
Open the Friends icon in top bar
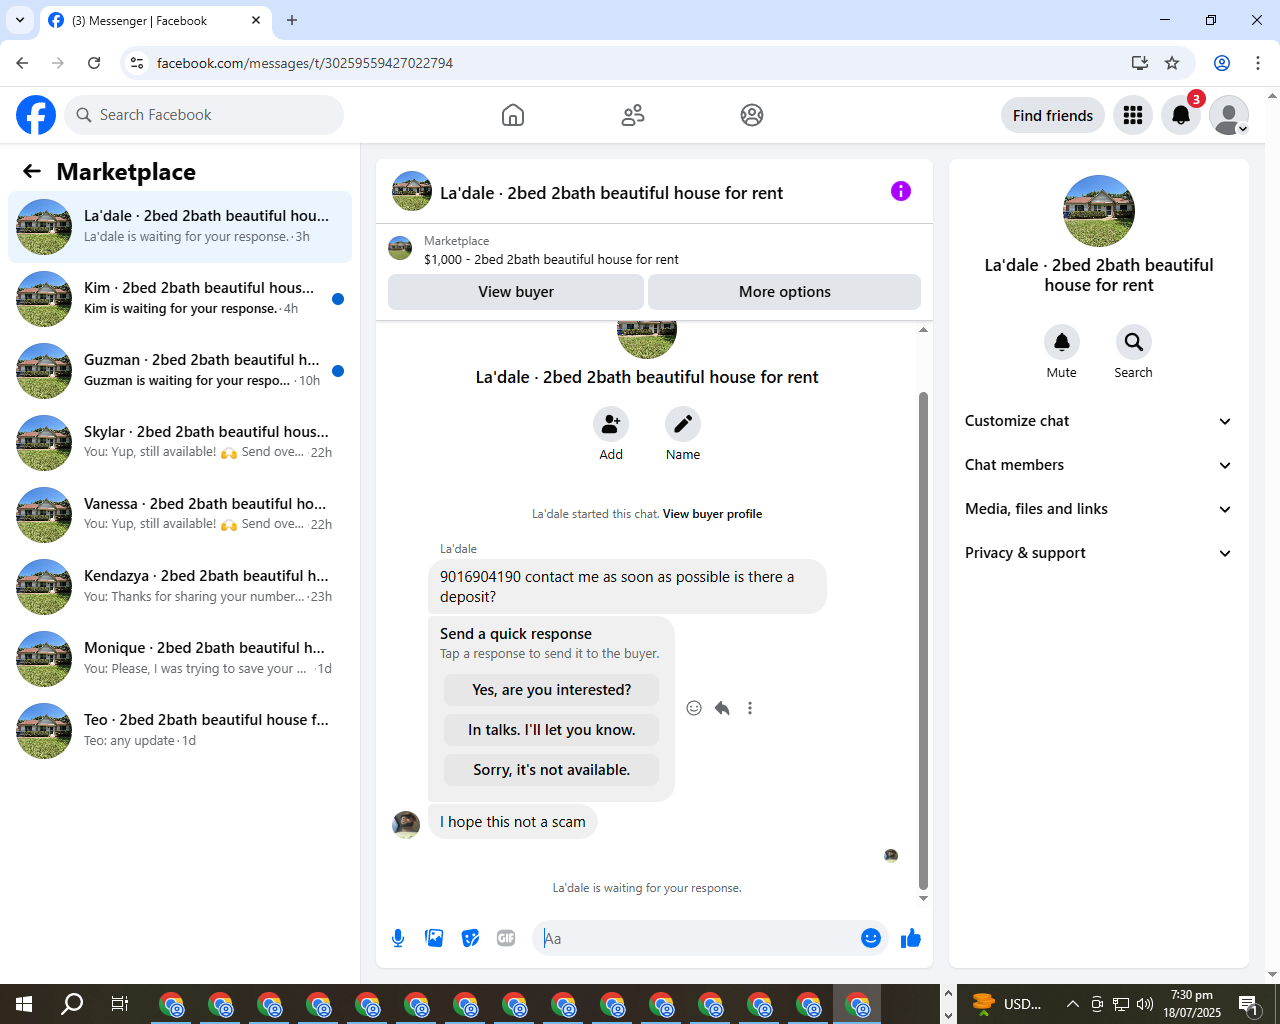tap(633, 115)
